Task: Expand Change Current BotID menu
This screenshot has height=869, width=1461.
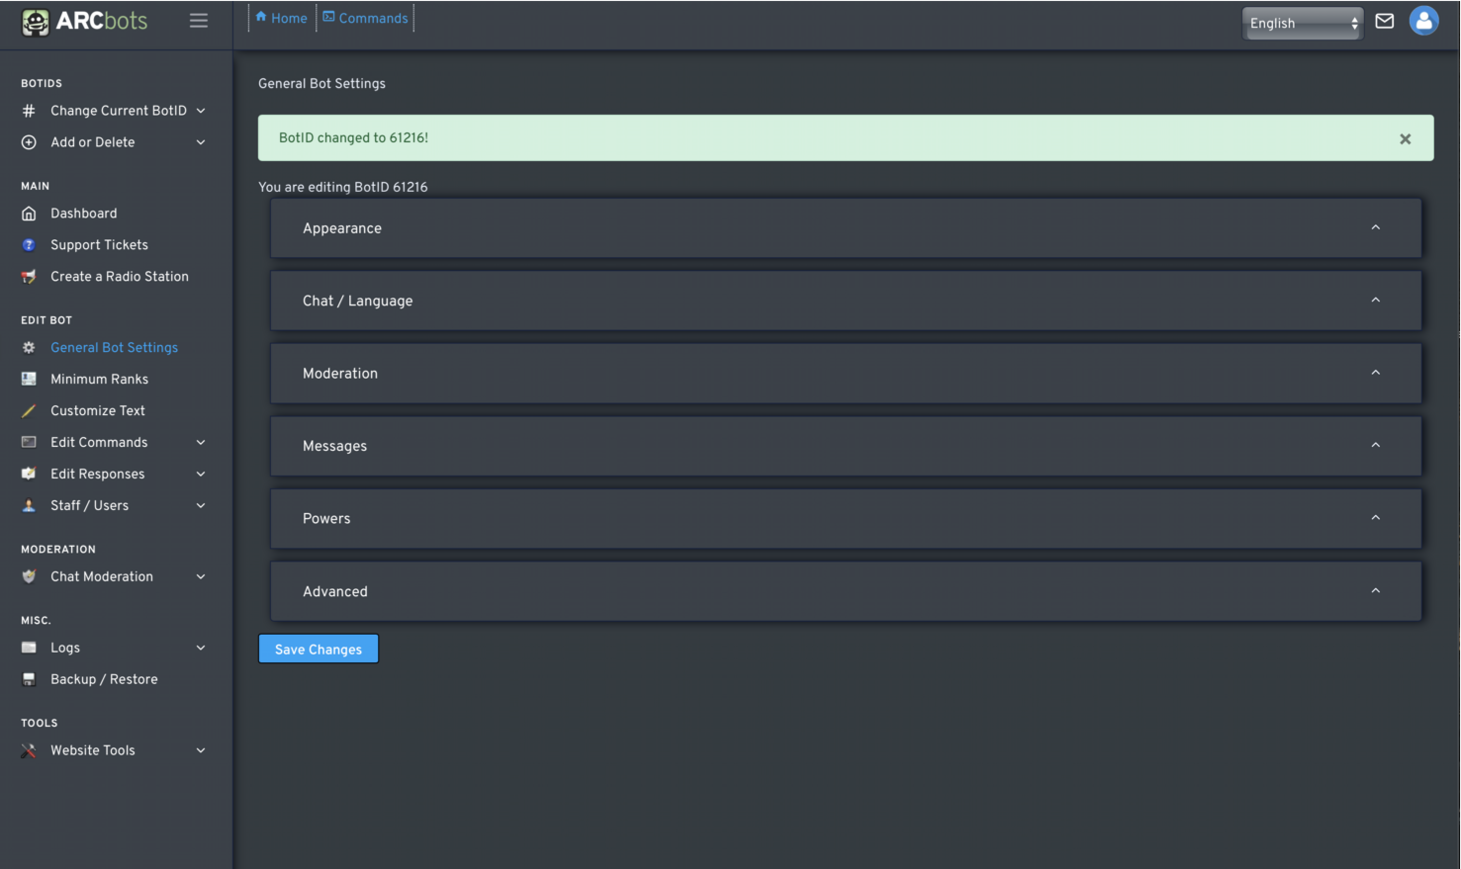Action: [118, 111]
